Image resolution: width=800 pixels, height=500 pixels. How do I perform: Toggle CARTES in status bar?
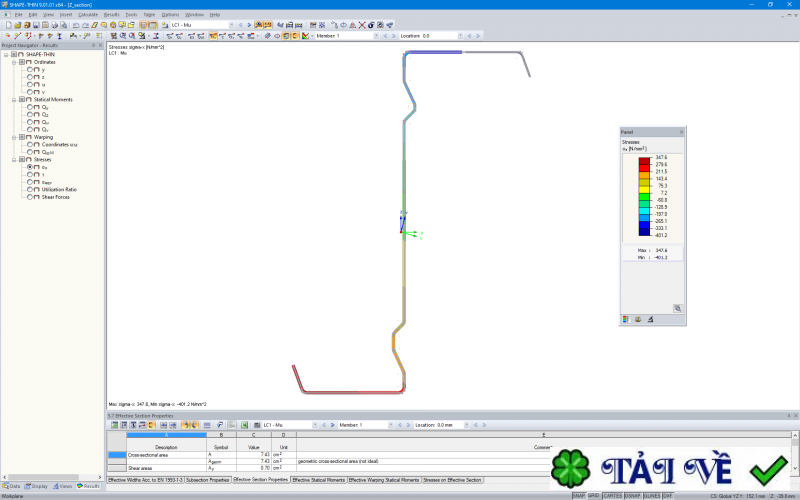[612, 496]
